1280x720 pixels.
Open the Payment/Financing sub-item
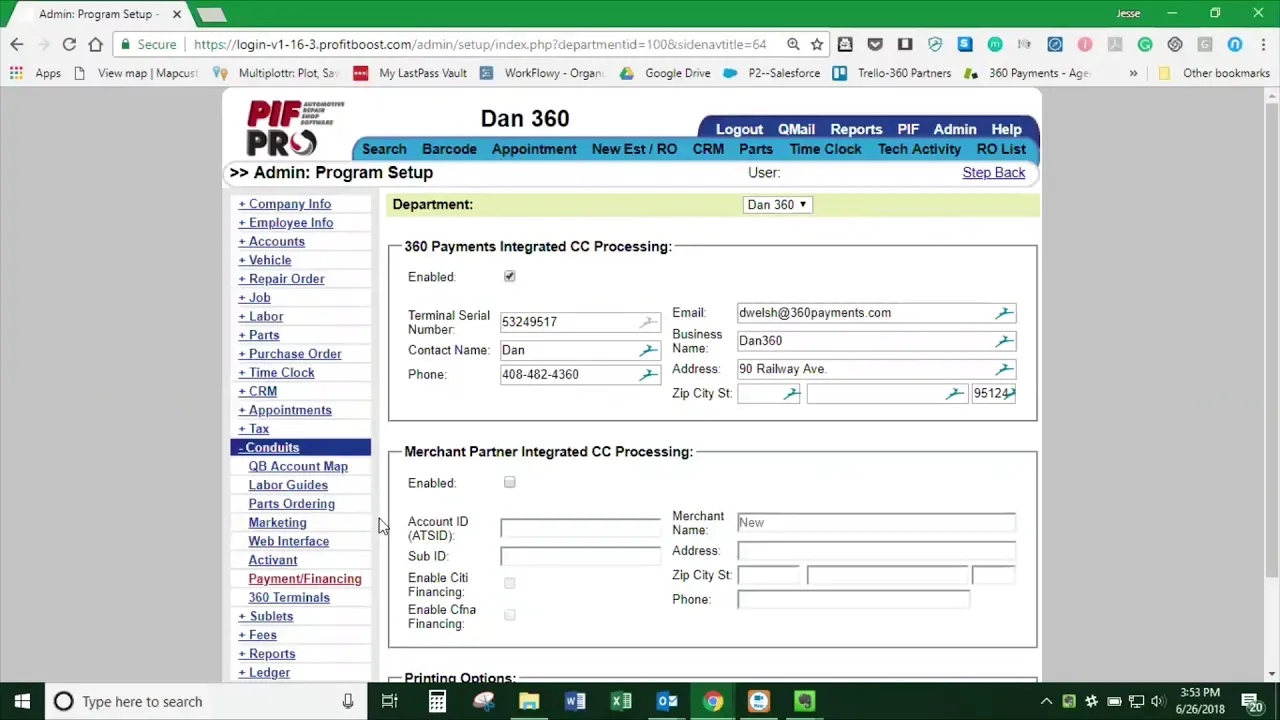click(x=305, y=579)
